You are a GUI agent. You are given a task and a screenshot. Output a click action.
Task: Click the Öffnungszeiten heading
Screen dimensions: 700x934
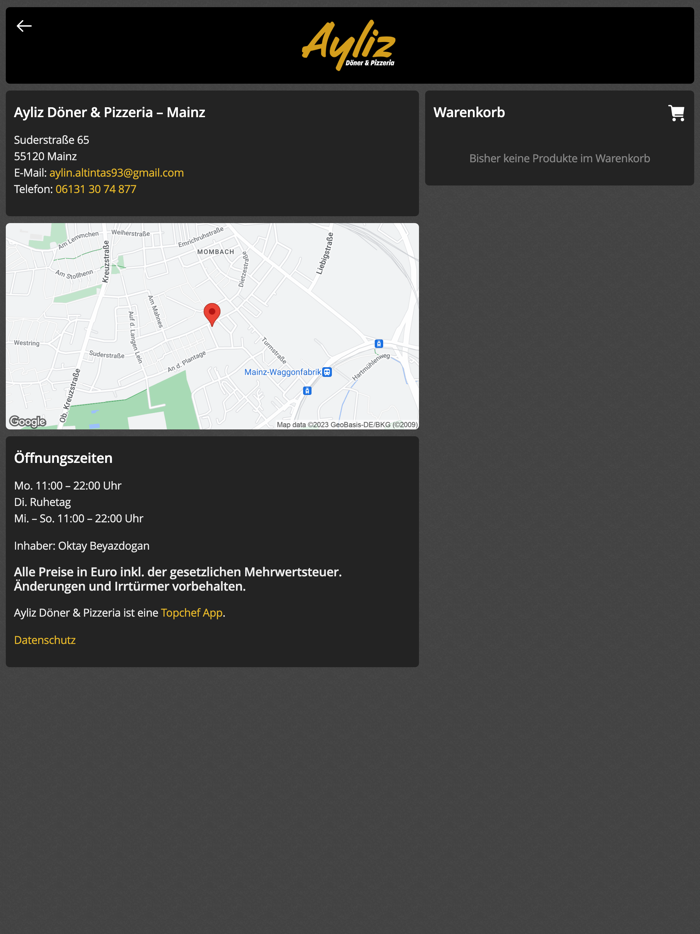(63, 458)
